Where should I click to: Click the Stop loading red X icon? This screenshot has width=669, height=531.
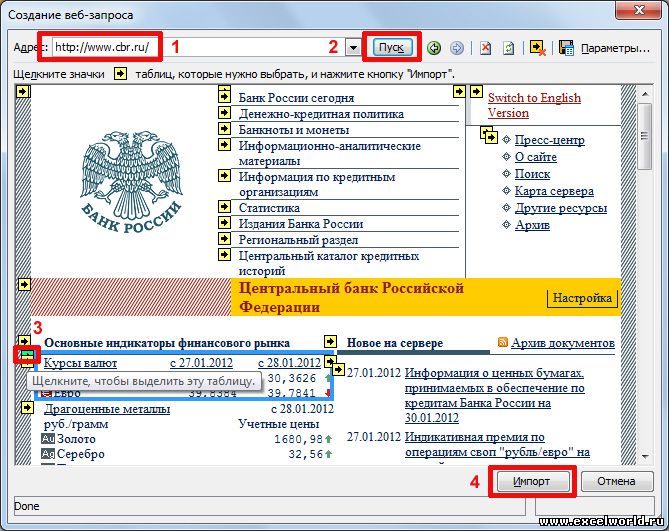coord(485,48)
